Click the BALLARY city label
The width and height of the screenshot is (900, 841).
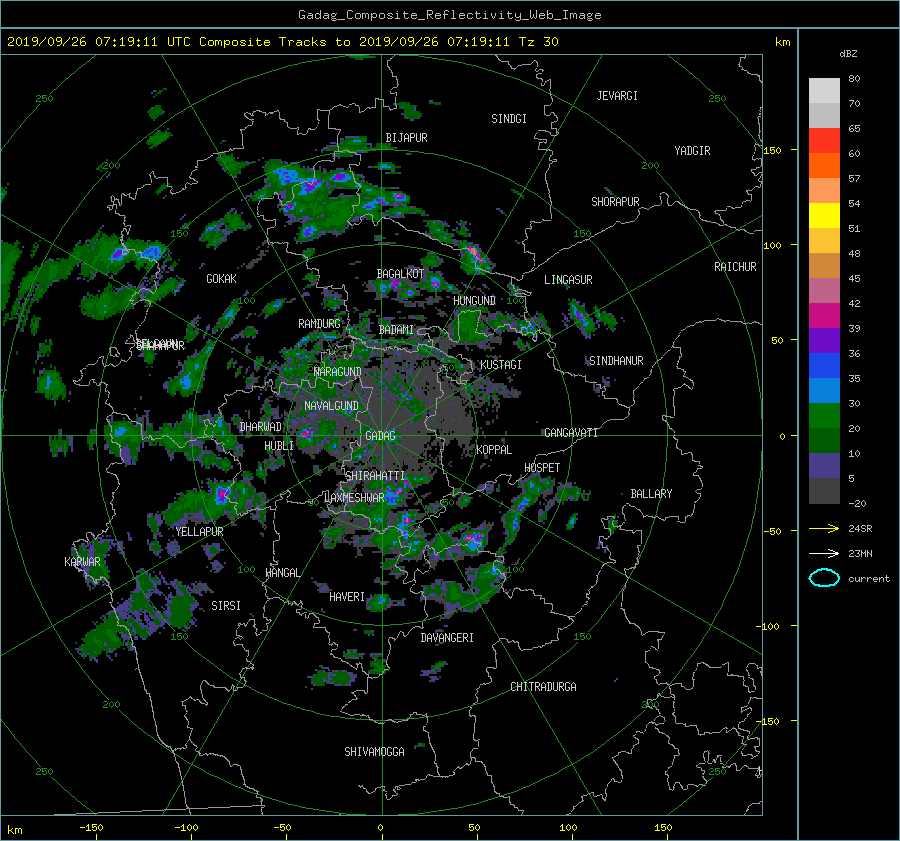coord(651,494)
